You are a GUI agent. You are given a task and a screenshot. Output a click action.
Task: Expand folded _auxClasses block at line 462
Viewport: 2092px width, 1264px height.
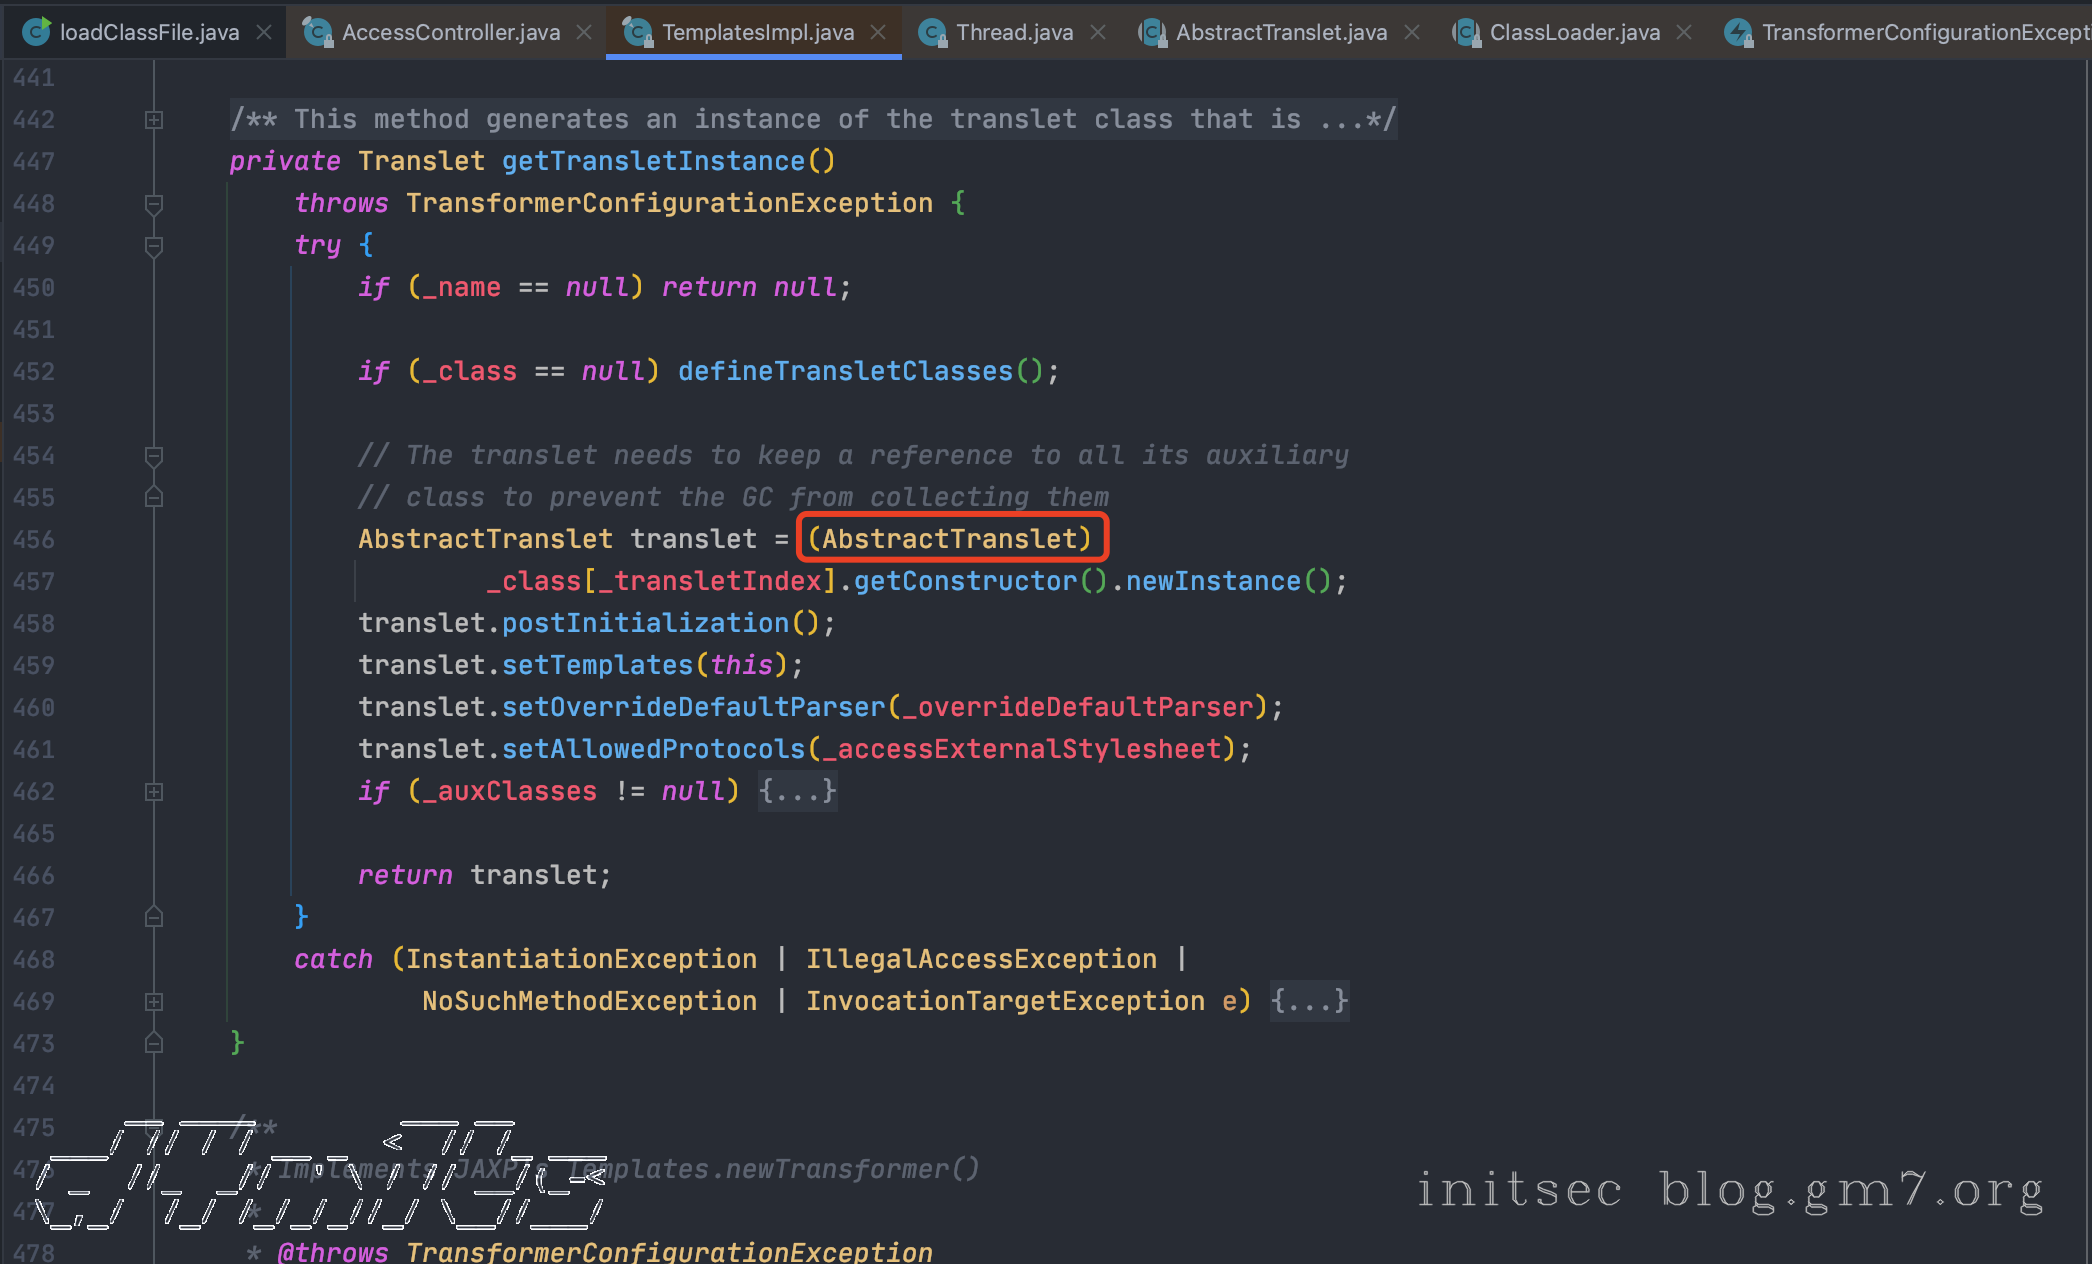point(154,792)
